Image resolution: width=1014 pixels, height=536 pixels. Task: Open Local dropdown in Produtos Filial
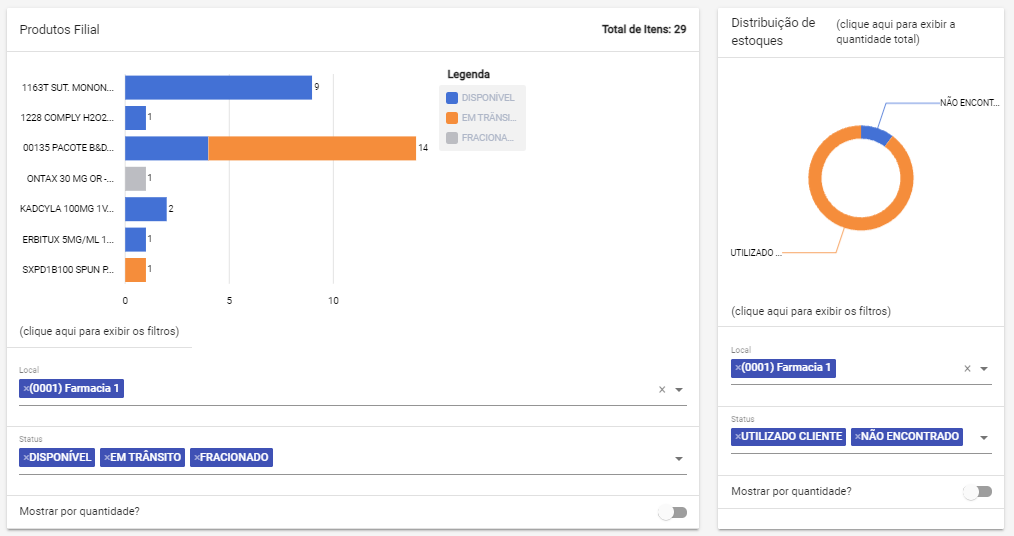(x=679, y=390)
